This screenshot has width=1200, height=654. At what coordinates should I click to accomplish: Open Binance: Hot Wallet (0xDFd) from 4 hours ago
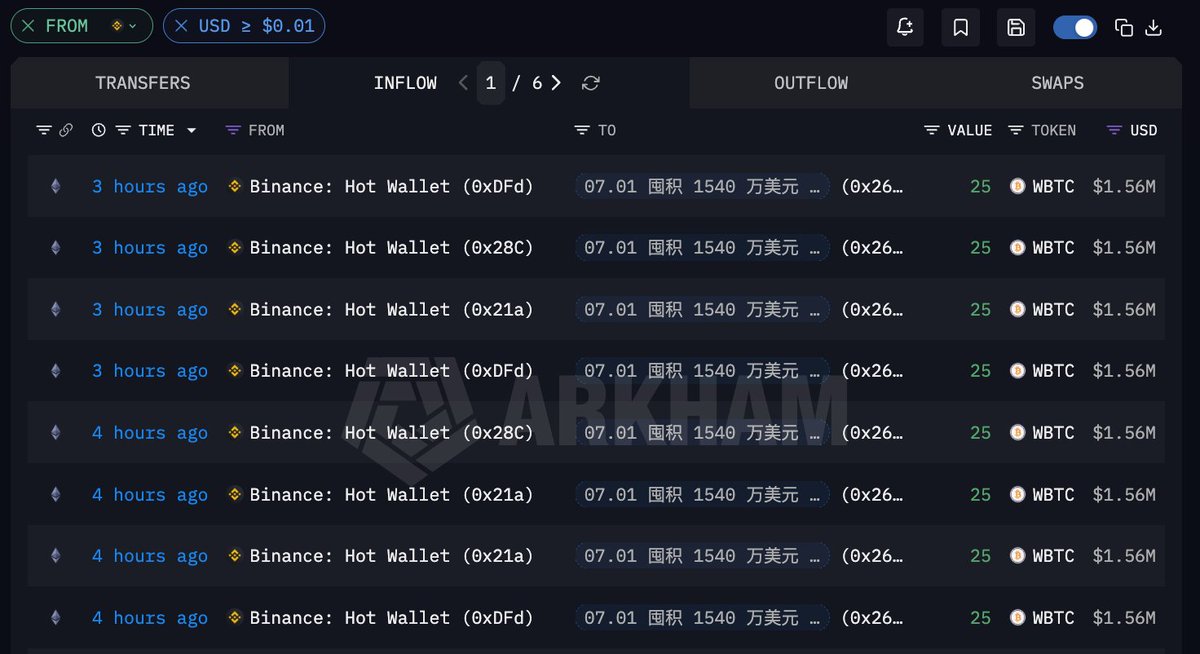point(391,618)
